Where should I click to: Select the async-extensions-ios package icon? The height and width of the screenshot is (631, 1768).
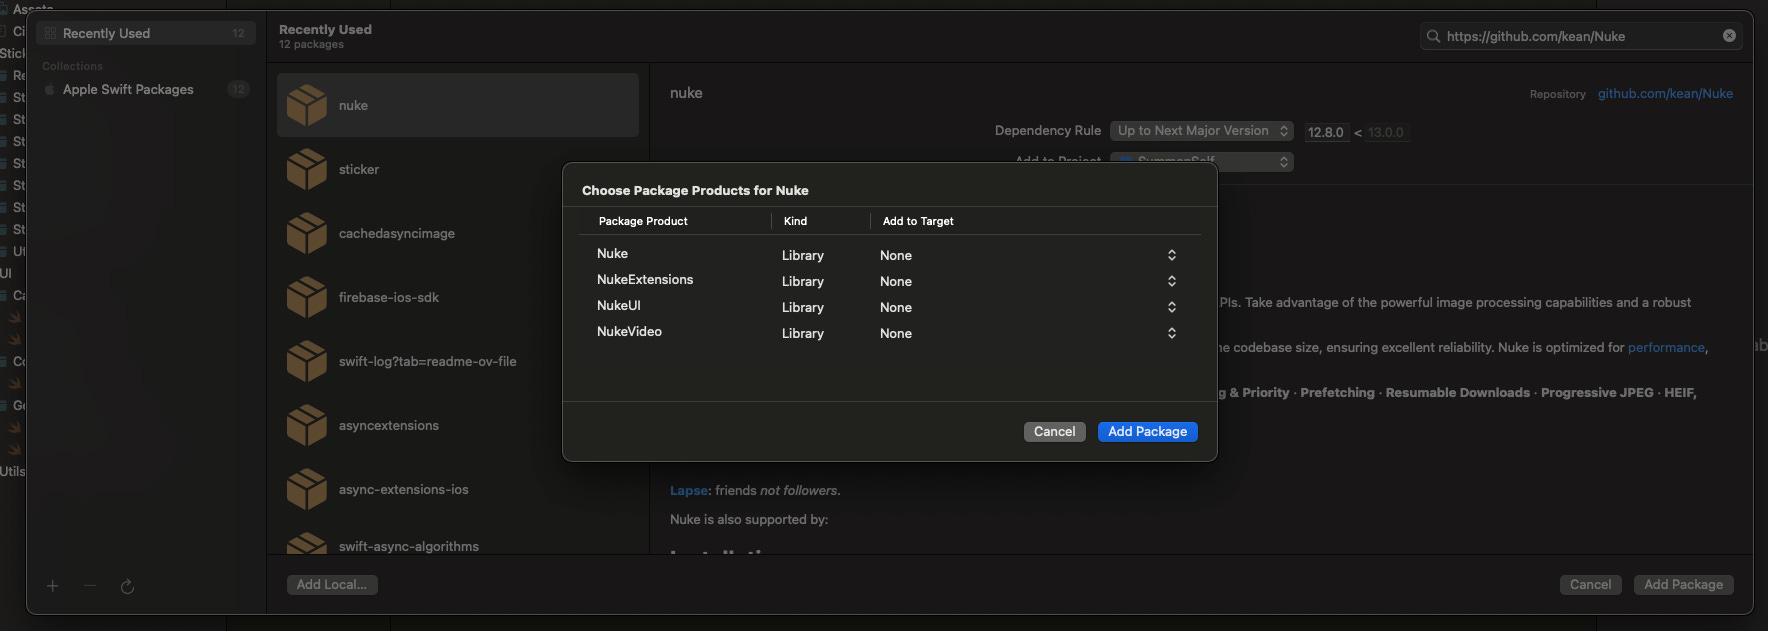306,489
